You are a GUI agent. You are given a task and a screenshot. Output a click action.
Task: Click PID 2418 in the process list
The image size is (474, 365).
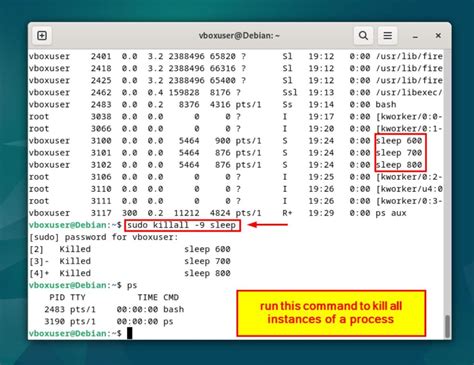pos(101,68)
